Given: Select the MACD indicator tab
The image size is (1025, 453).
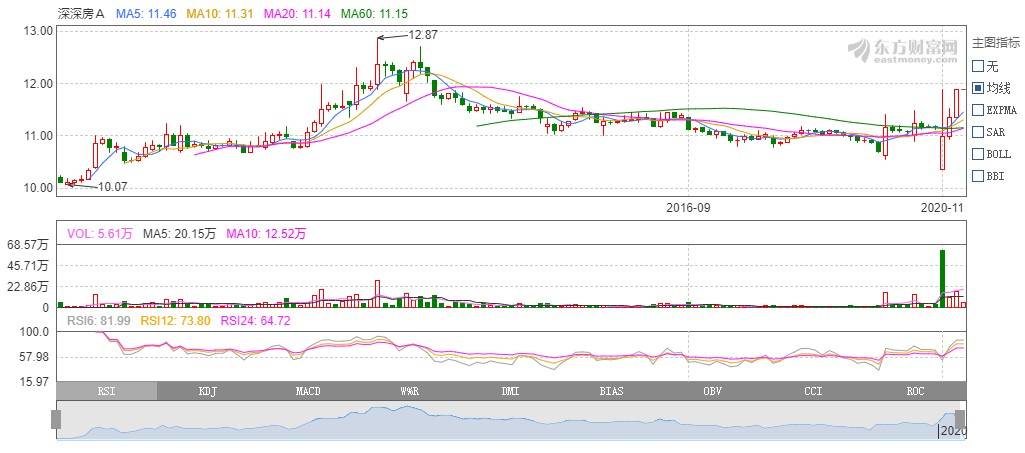Looking at the screenshot, I should [308, 391].
